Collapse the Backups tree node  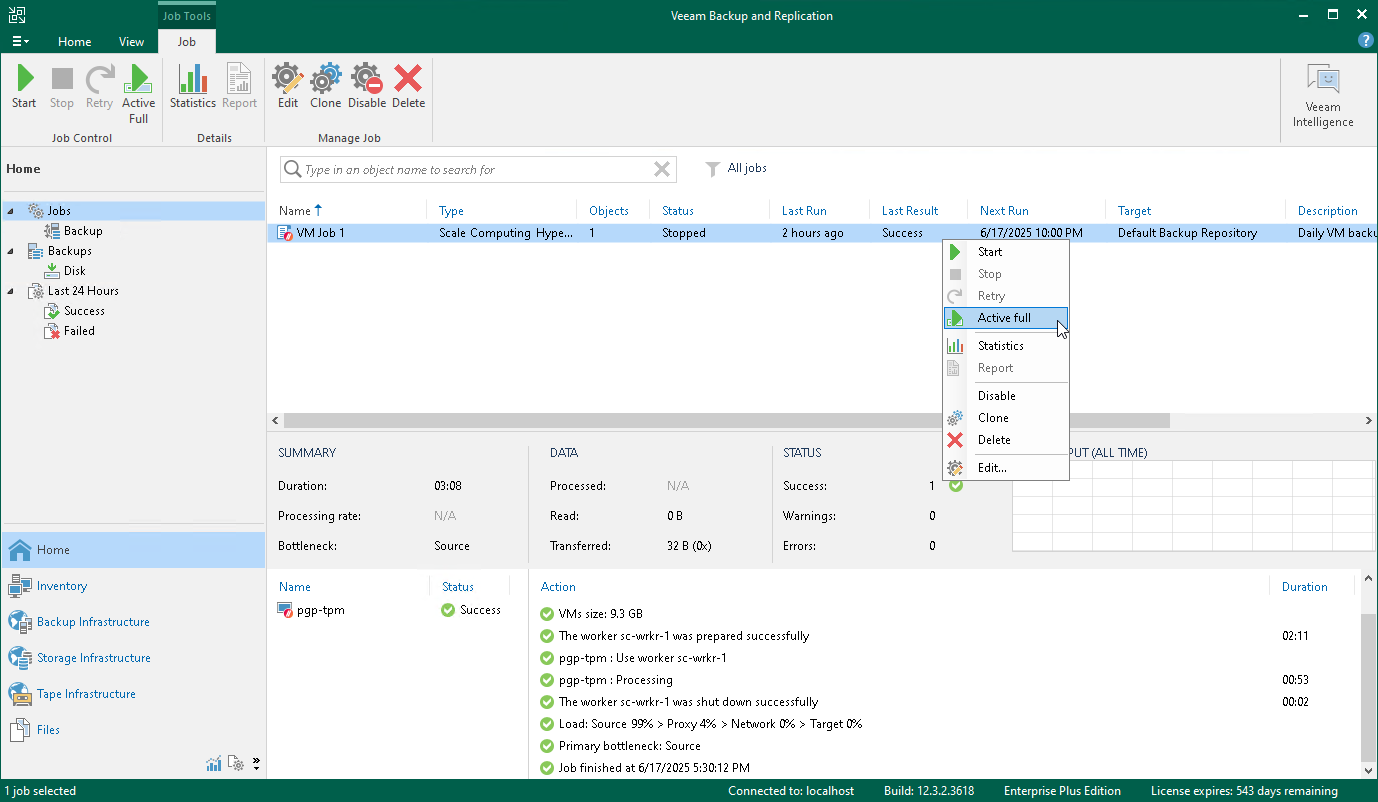11,251
